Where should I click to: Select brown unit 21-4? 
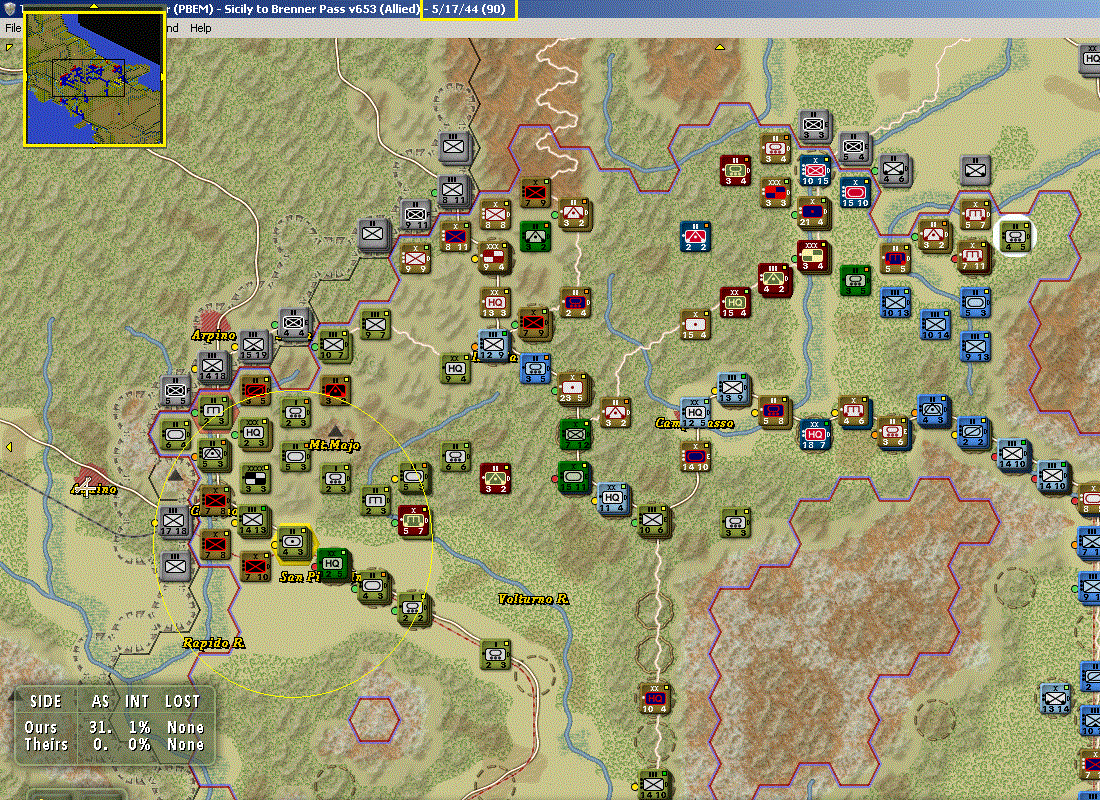[x=813, y=213]
